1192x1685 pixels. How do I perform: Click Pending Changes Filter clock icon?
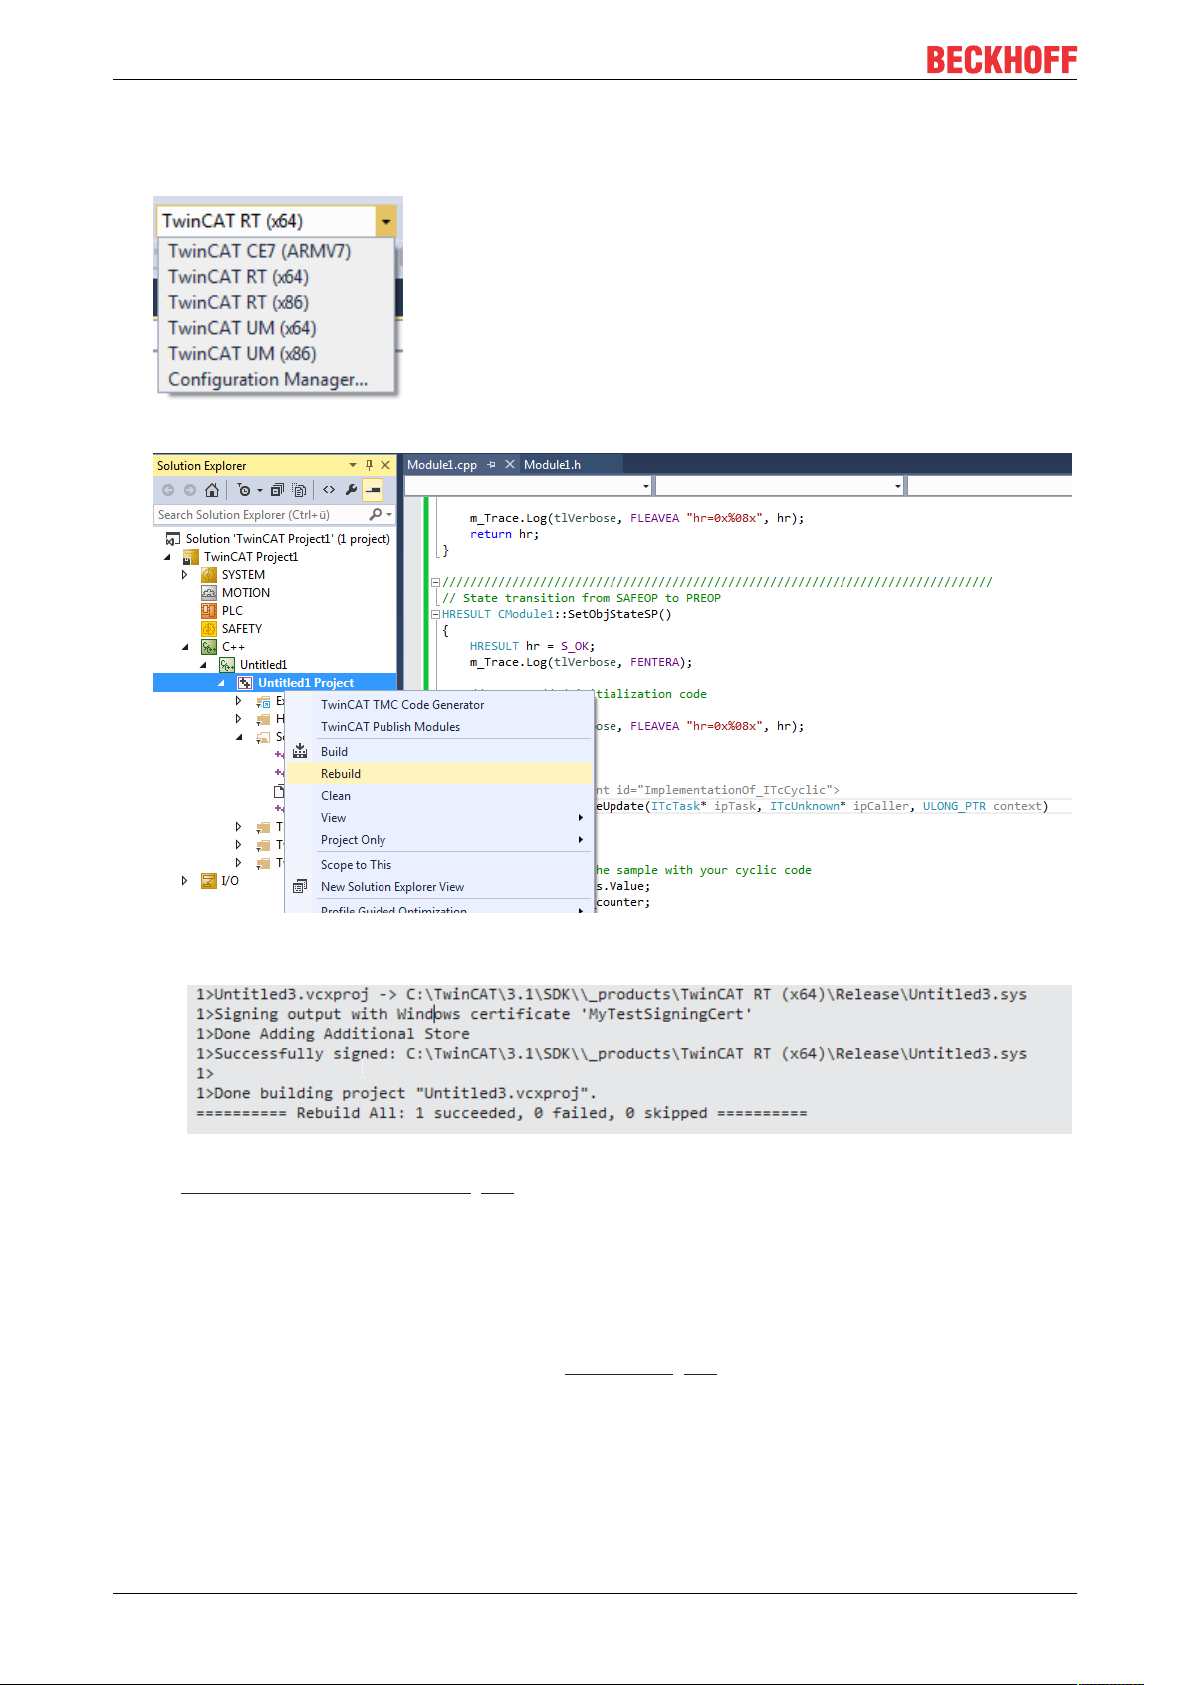click(244, 490)
